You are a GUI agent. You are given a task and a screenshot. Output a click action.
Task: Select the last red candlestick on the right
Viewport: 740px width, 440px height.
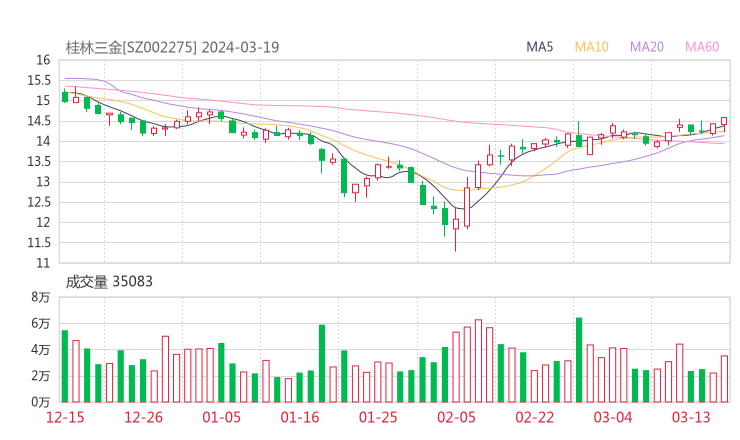(724, 122)
